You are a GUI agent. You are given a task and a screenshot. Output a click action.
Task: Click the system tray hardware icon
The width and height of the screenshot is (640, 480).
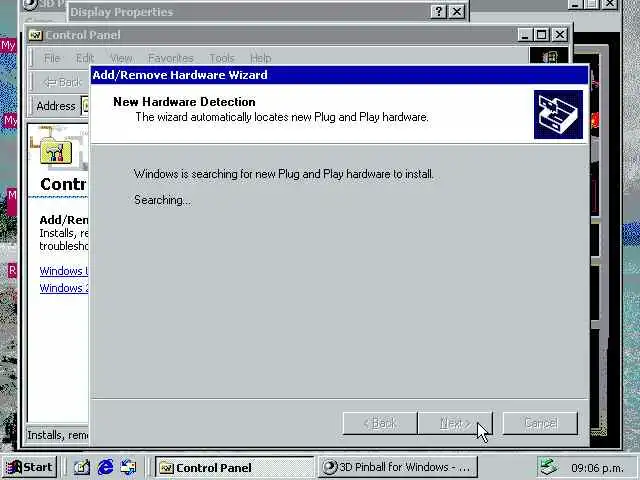point(548,467)
